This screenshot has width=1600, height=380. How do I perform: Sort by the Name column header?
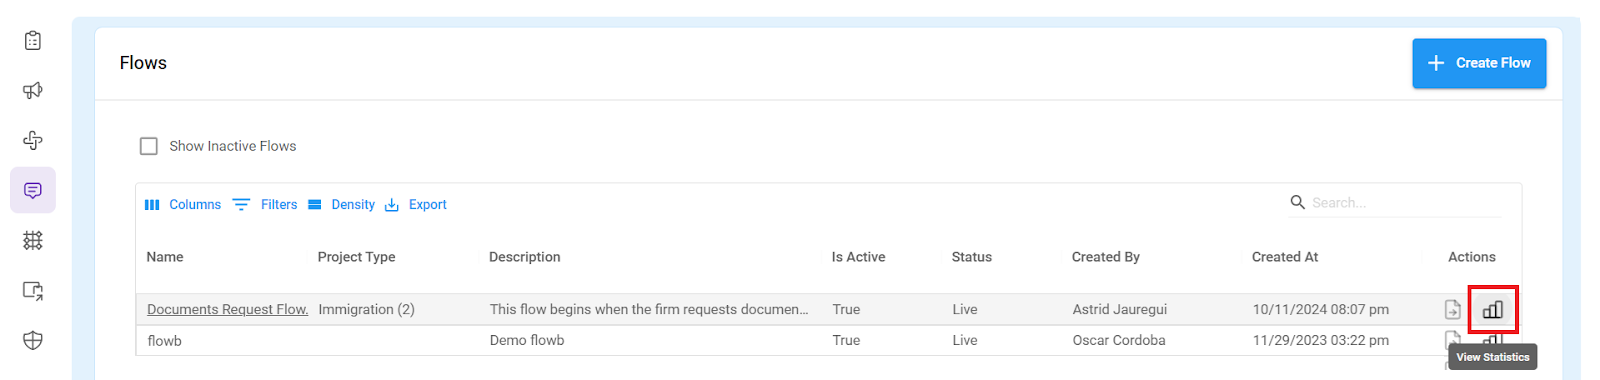[x=165, y=257]
